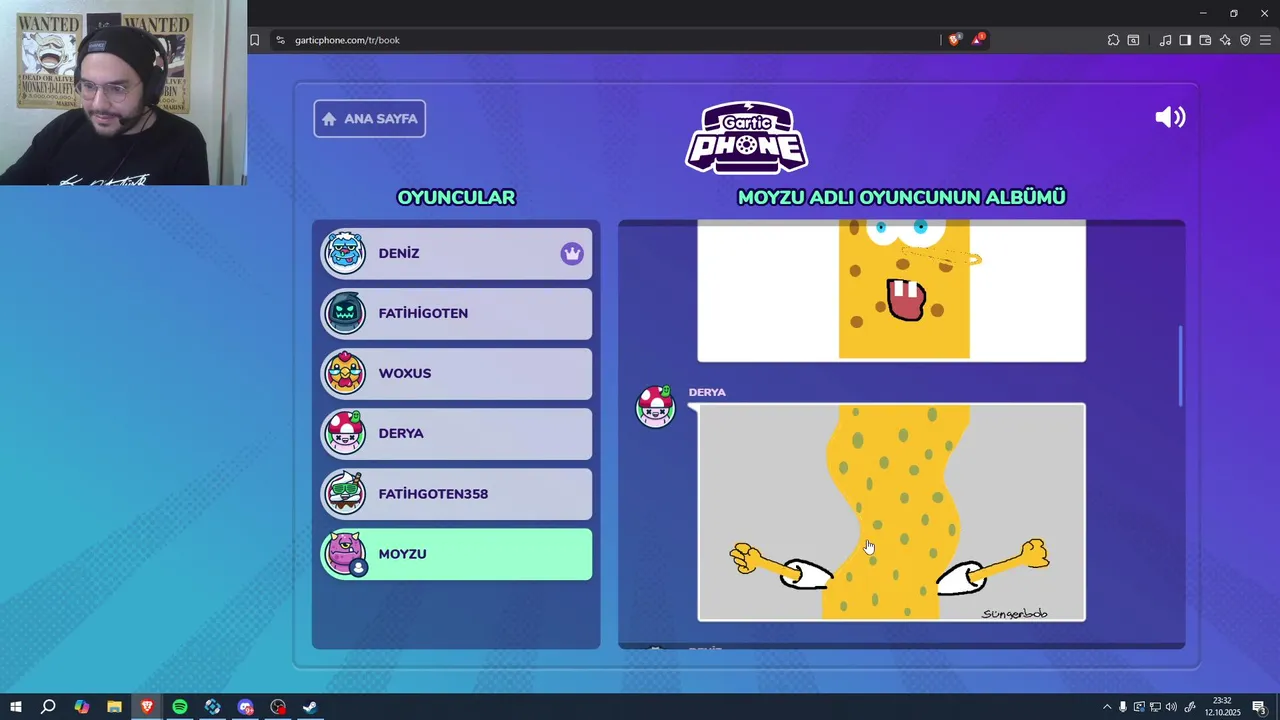Screen dimensions: 1280x720
Task: Open the browser extensions puzzle icon
Action: [x=1113, y=40]
